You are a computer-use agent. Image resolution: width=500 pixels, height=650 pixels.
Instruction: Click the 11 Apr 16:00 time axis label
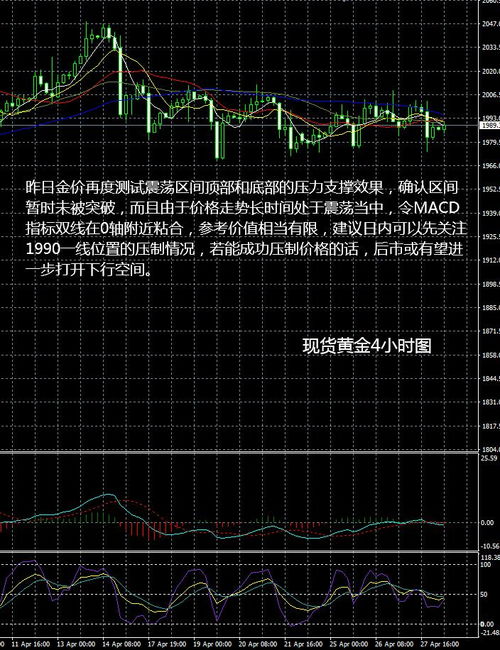(x=31, y=644)
